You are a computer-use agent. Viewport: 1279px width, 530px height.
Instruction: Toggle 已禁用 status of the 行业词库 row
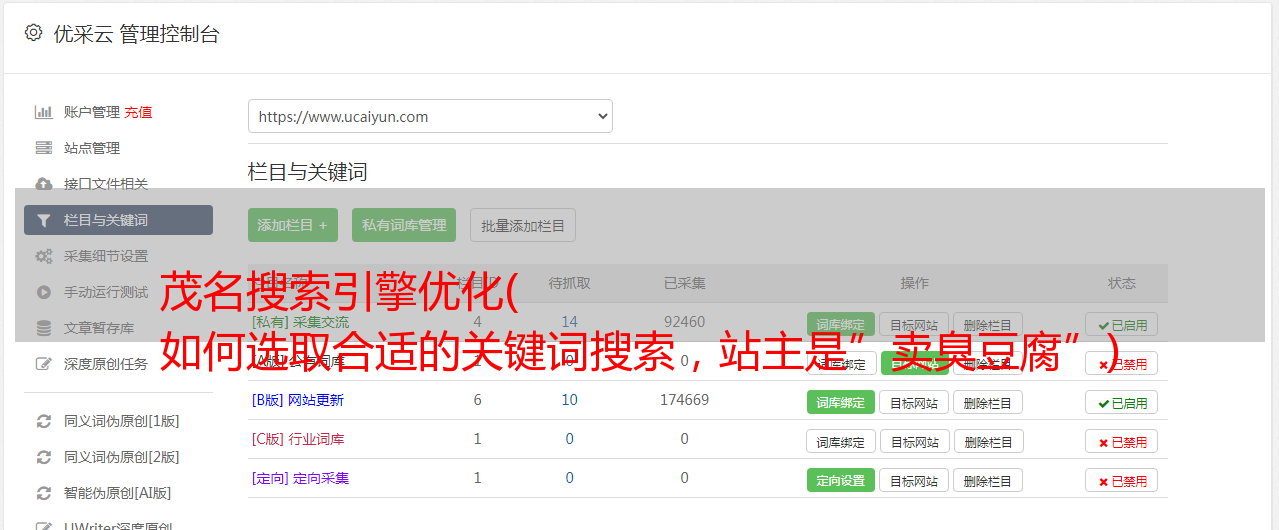click(1122, 441)
